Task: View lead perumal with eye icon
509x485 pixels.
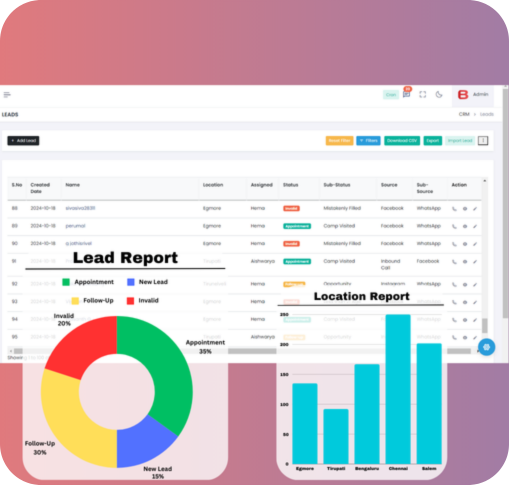Action: pyautogui.click(x=465, y=226)
